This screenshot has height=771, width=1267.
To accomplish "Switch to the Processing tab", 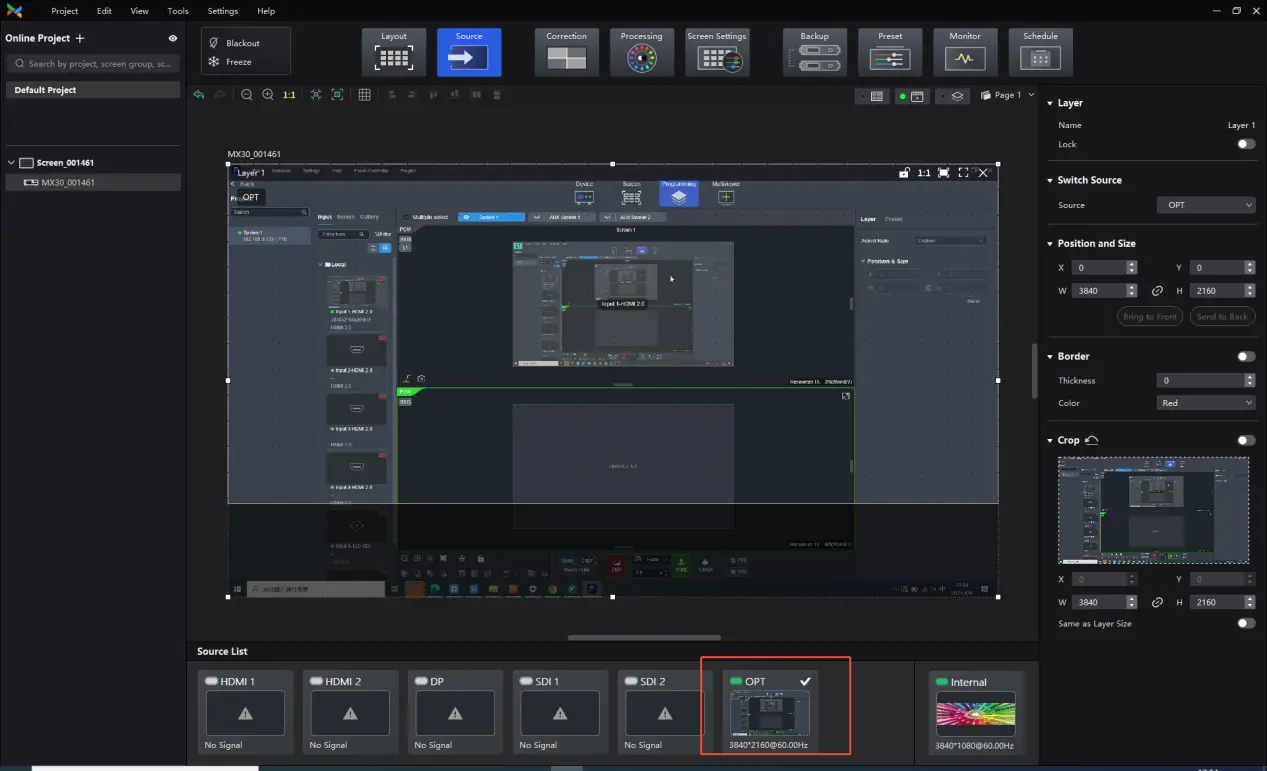I will (x=641, y=52).
